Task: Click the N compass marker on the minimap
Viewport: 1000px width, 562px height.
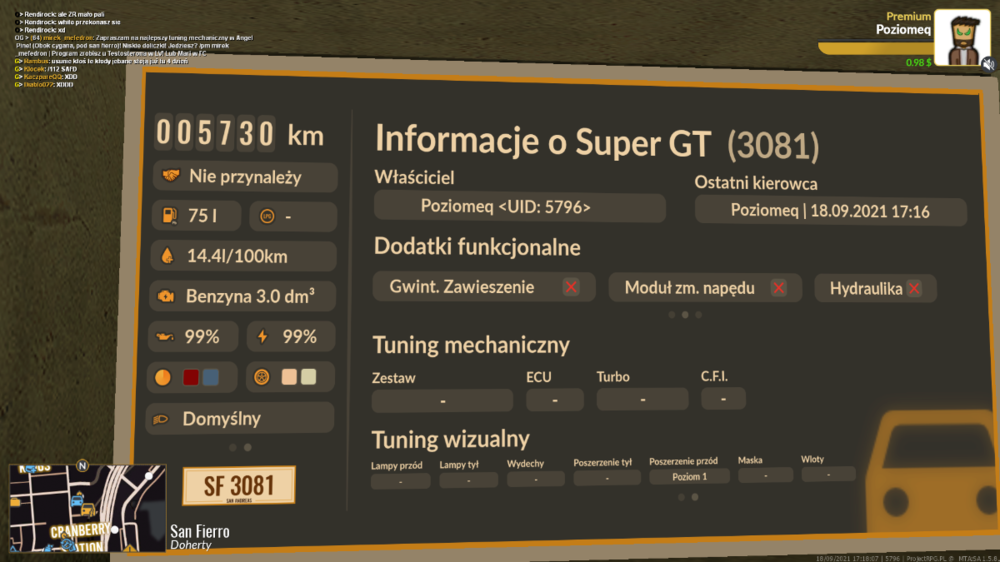Action: (x=82, y=466)
